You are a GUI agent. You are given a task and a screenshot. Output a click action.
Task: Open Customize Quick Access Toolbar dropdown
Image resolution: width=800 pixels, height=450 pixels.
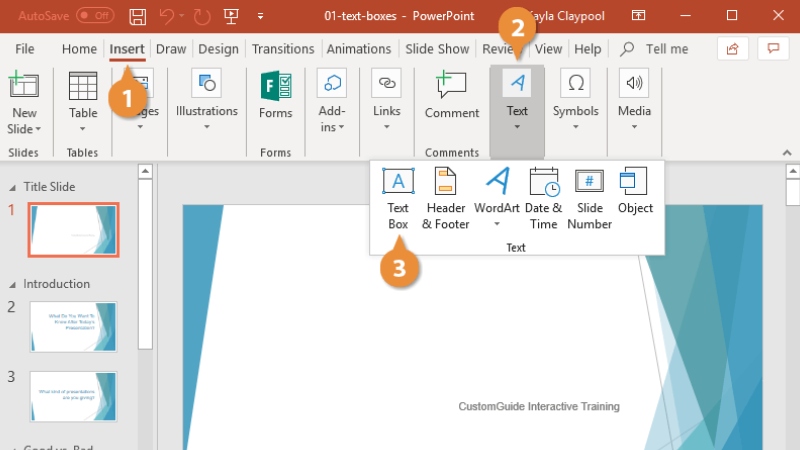[x=260, y=16]
